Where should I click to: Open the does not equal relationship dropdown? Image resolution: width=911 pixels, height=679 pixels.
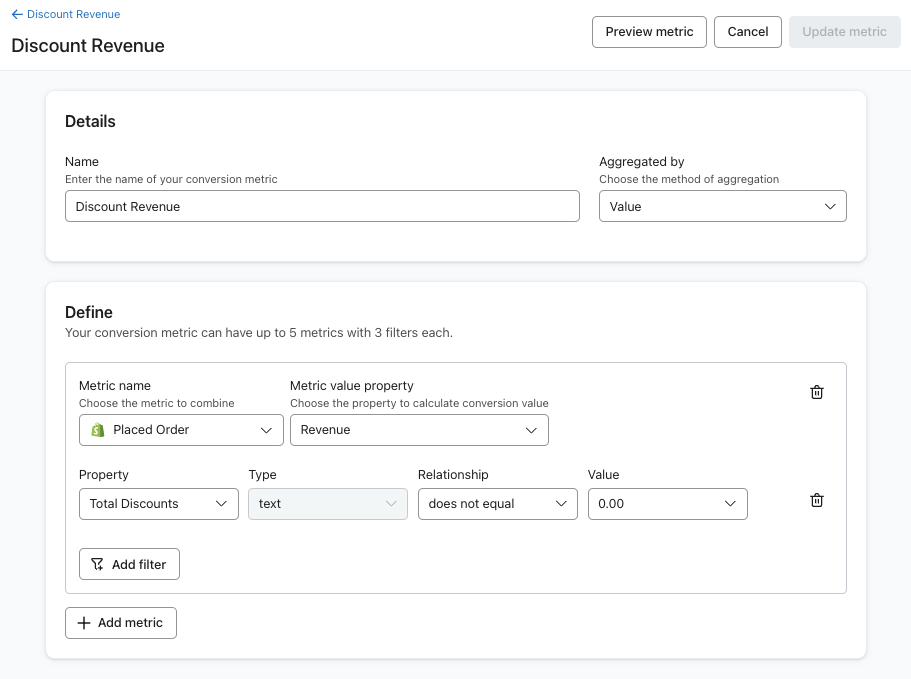pyautogui.click(x=497, y=504)
